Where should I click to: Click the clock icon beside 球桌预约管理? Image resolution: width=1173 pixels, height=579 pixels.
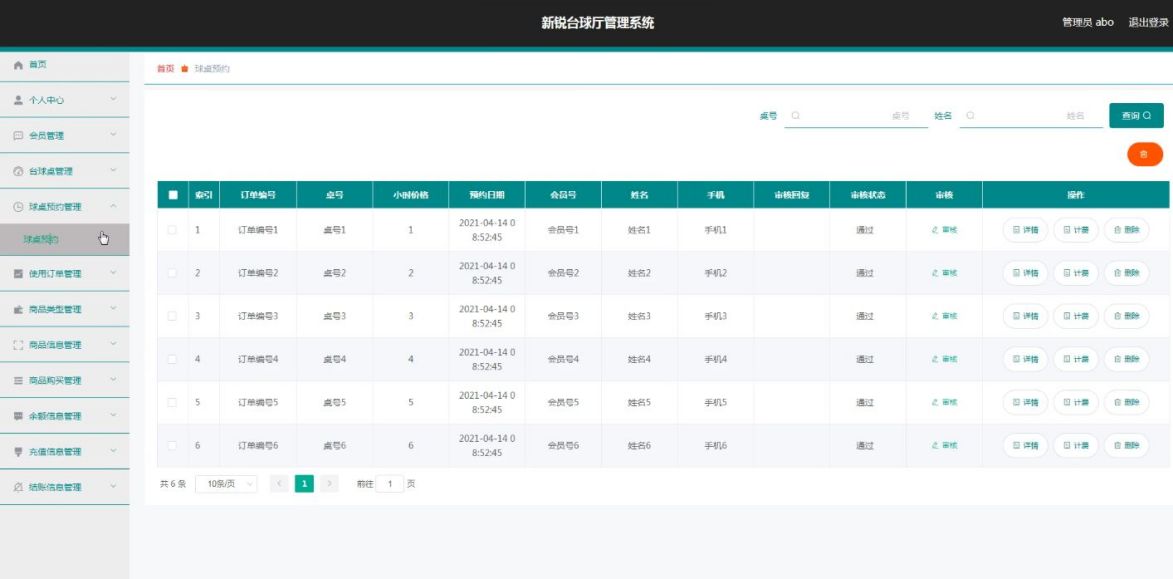[x=19, y=206]
